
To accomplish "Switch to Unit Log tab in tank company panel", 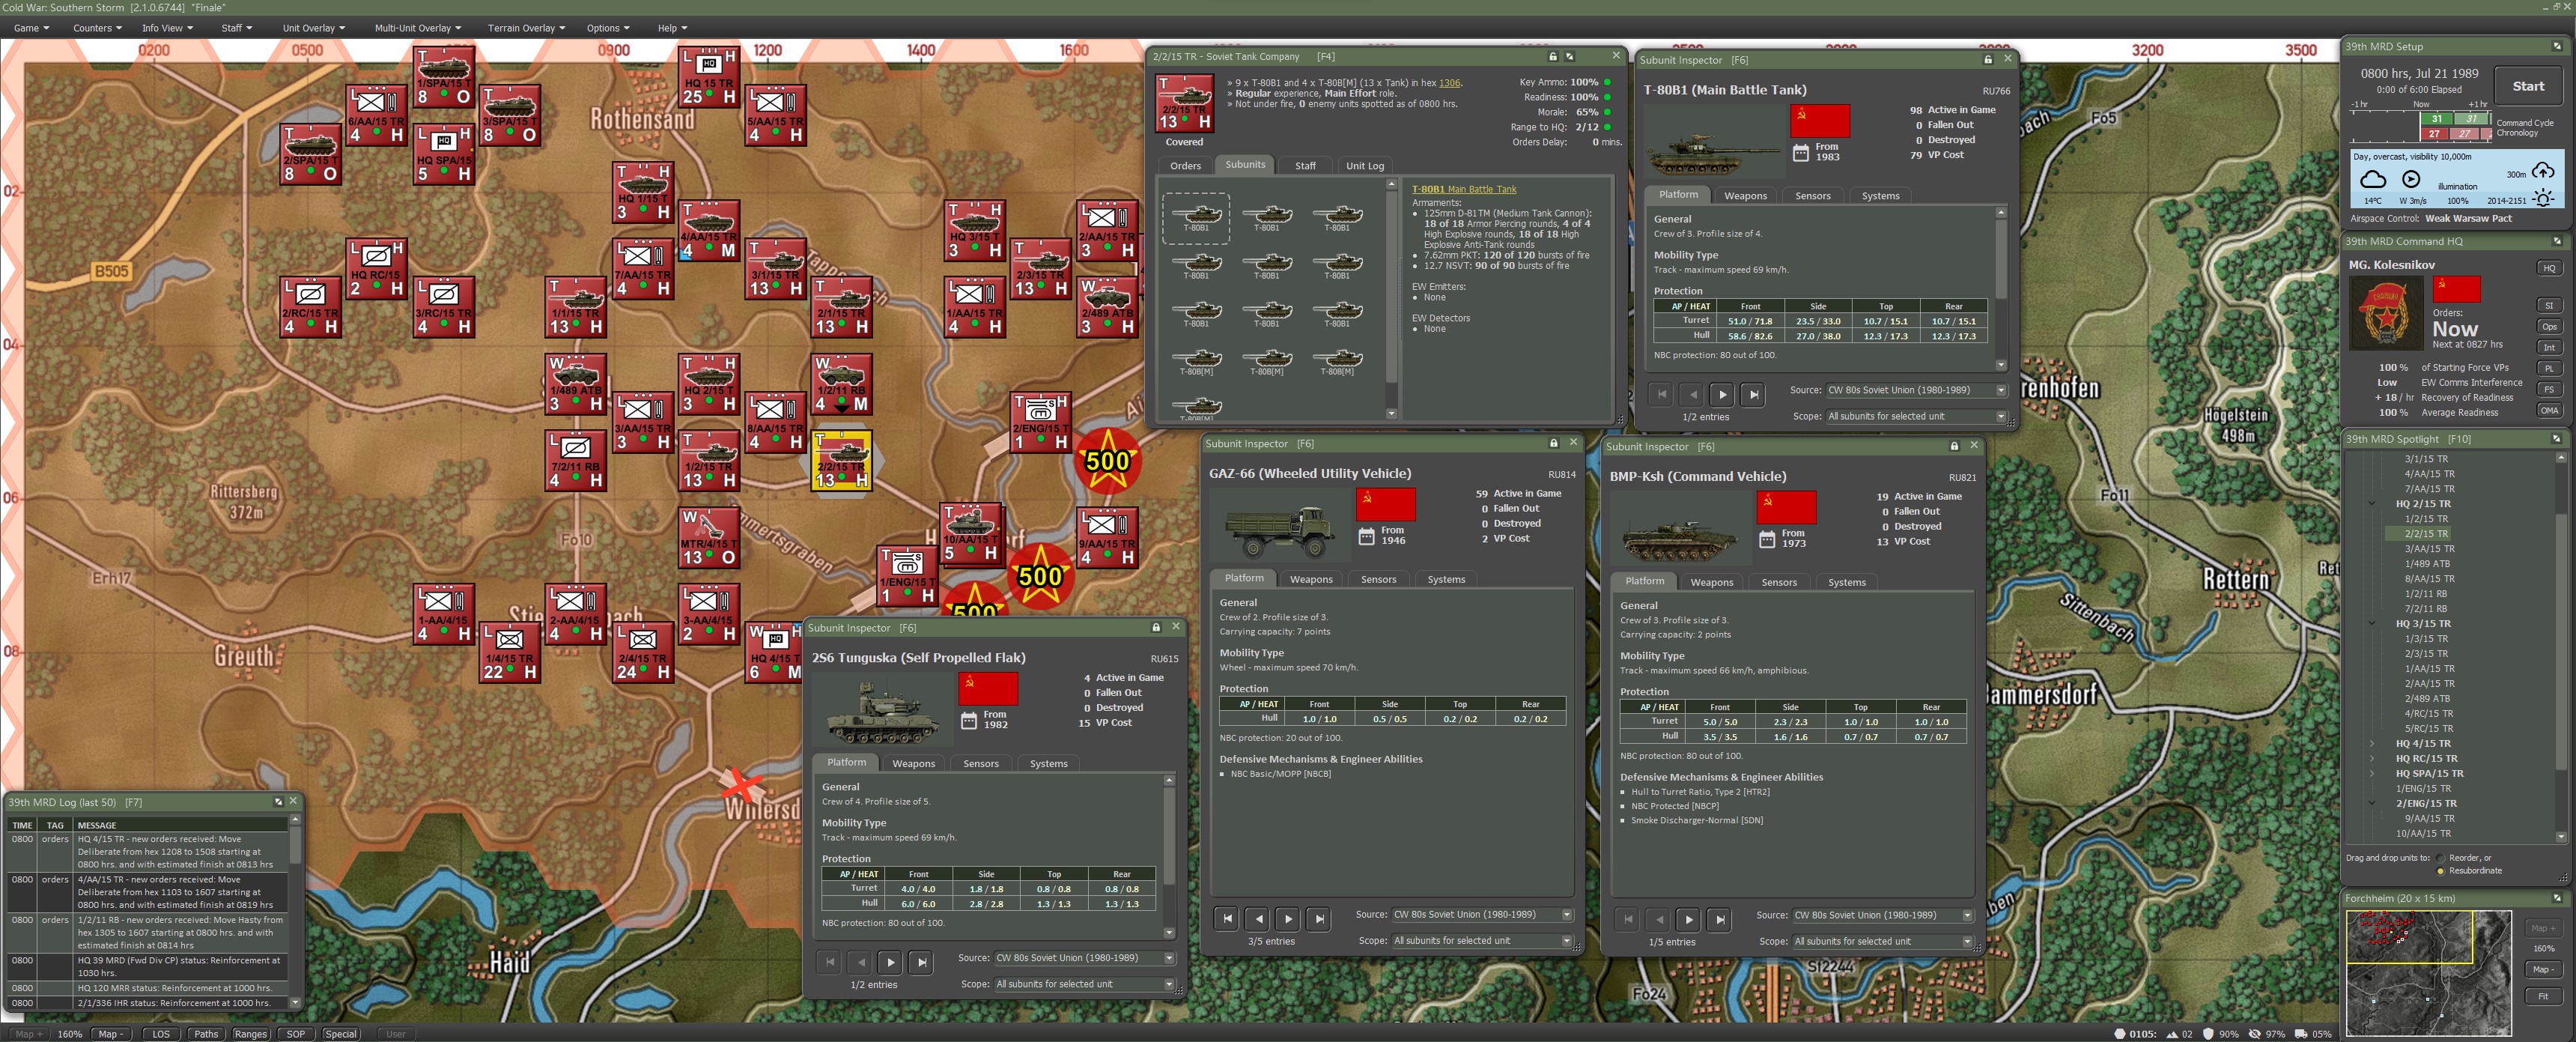I will [1364, 166].
